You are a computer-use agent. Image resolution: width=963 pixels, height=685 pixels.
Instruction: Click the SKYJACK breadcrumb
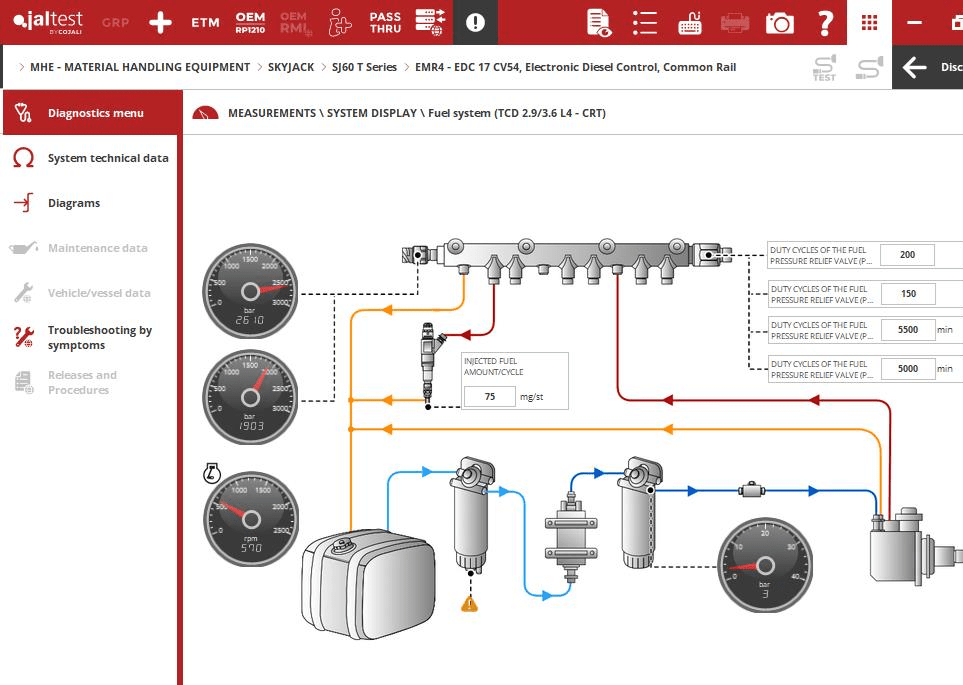pyautogui.click(x=290, y=67)
